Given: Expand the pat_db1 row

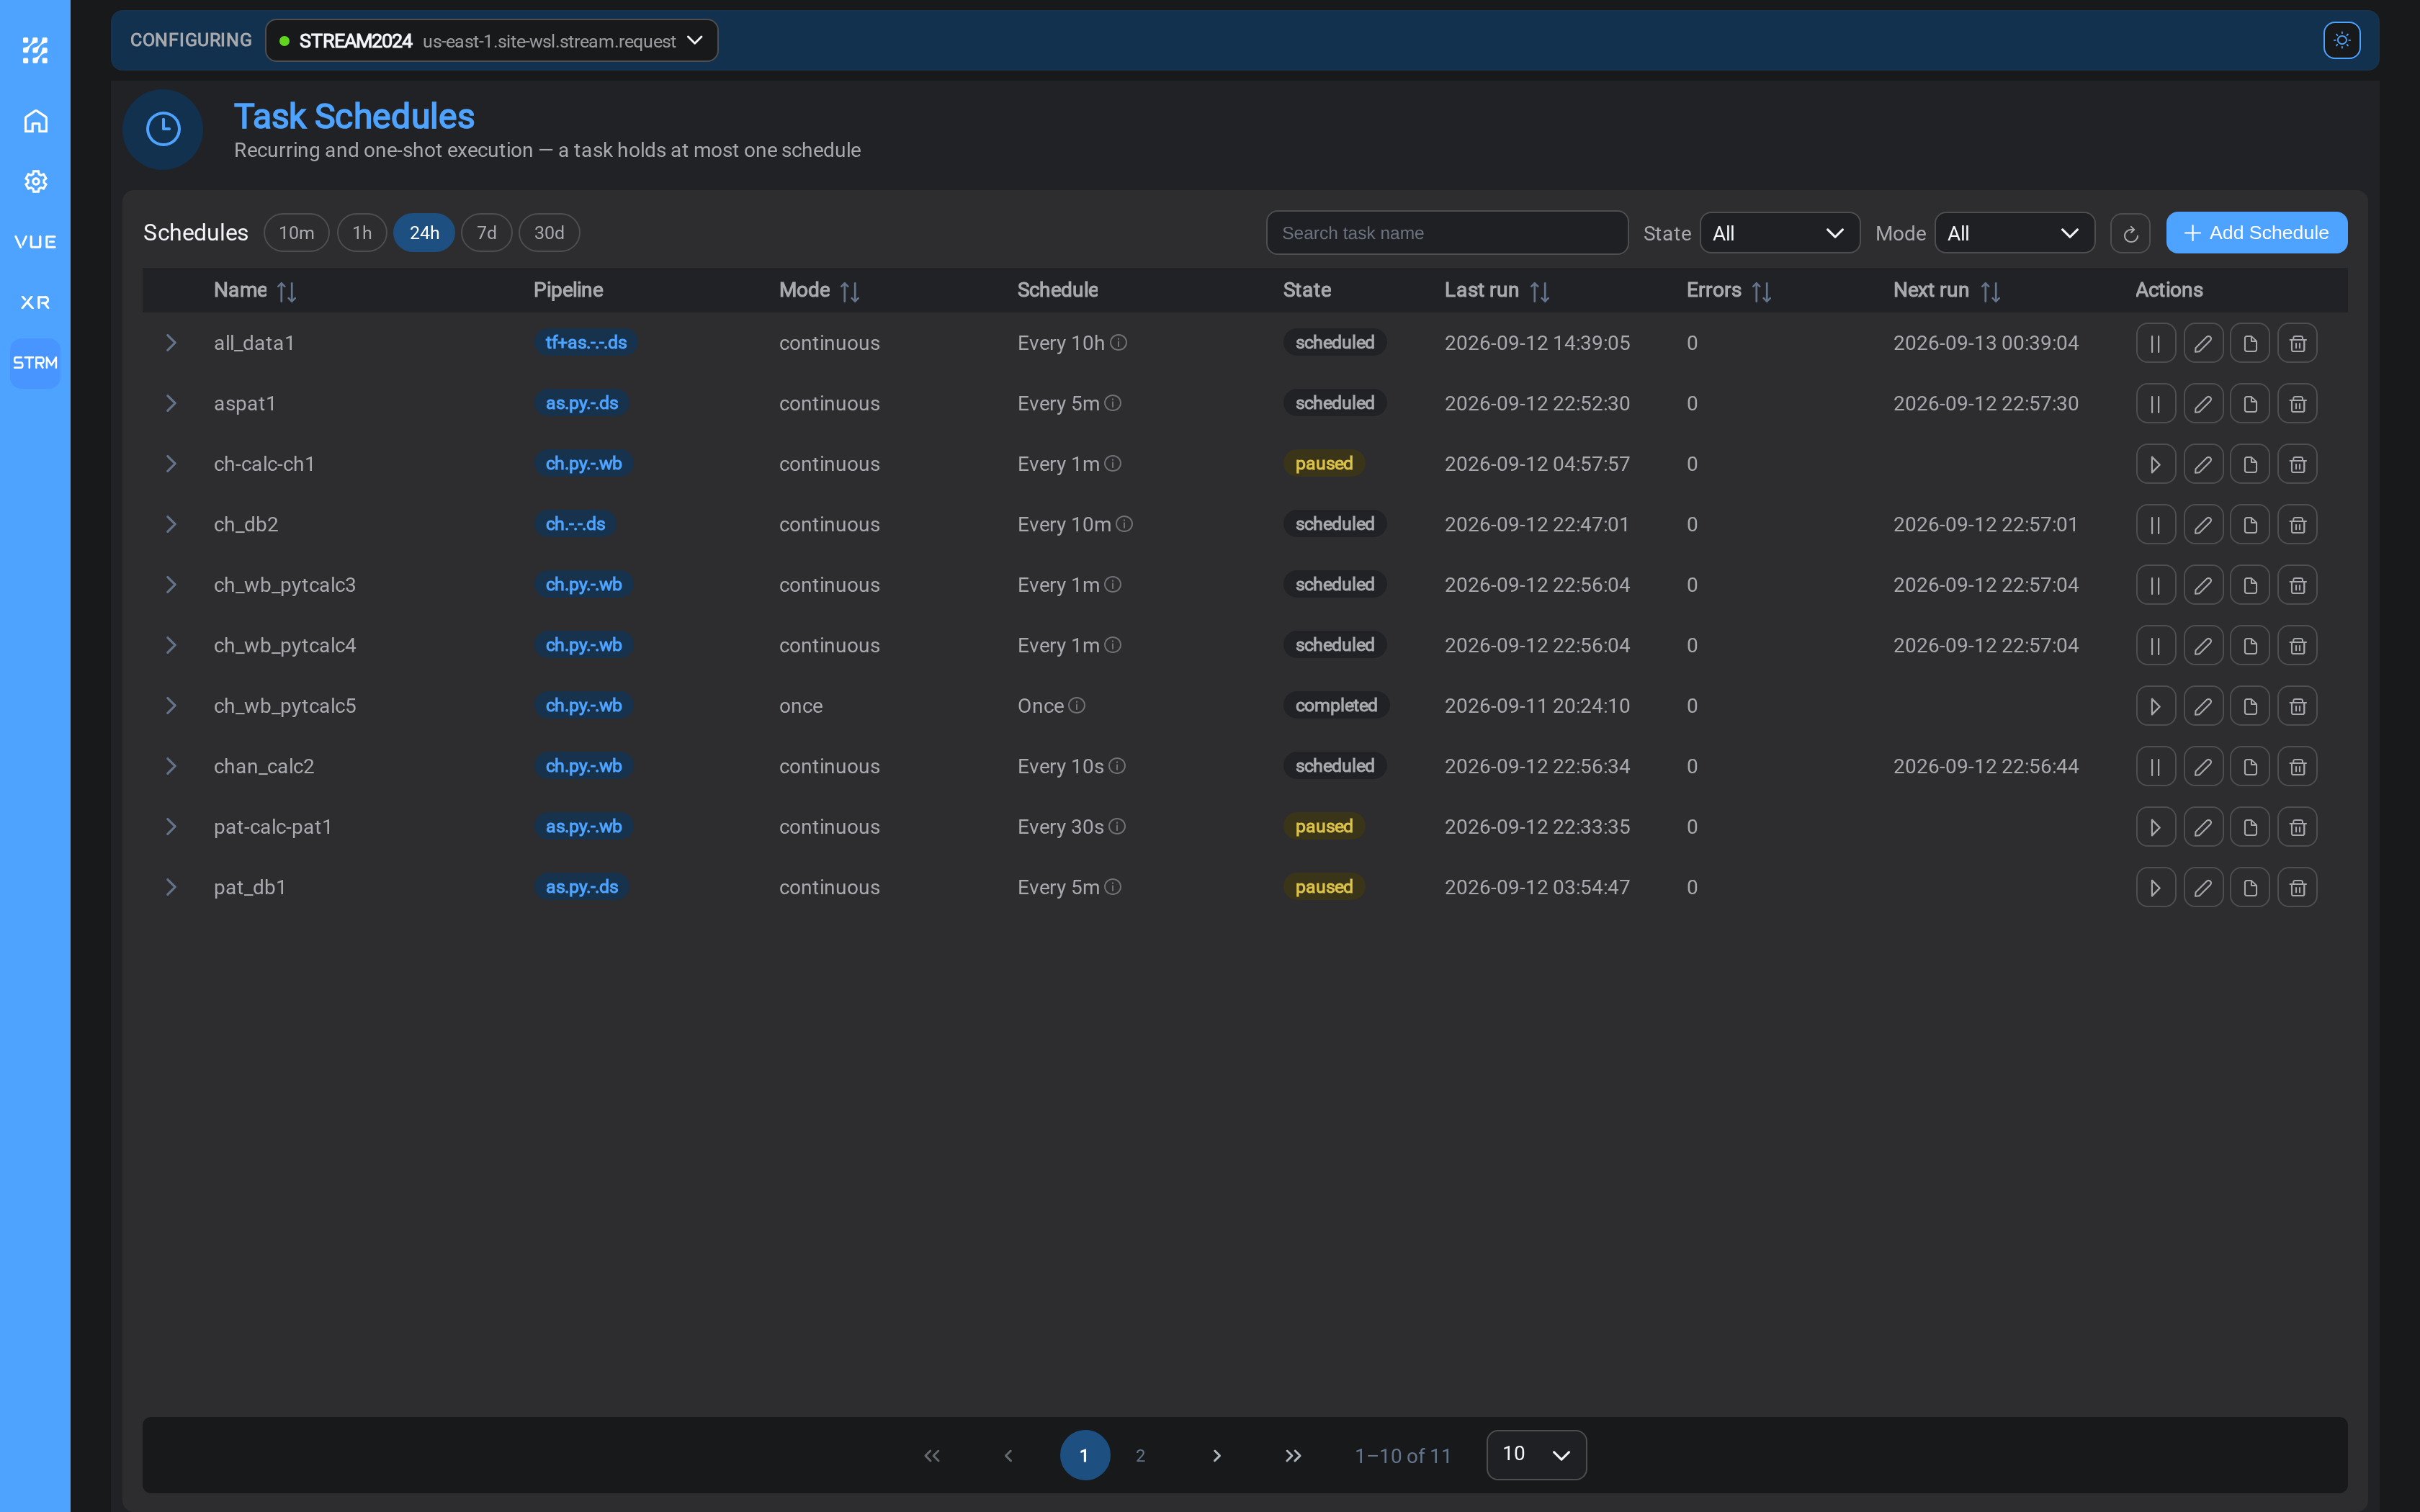Looking at the screenshot, I should coord(171,887).
